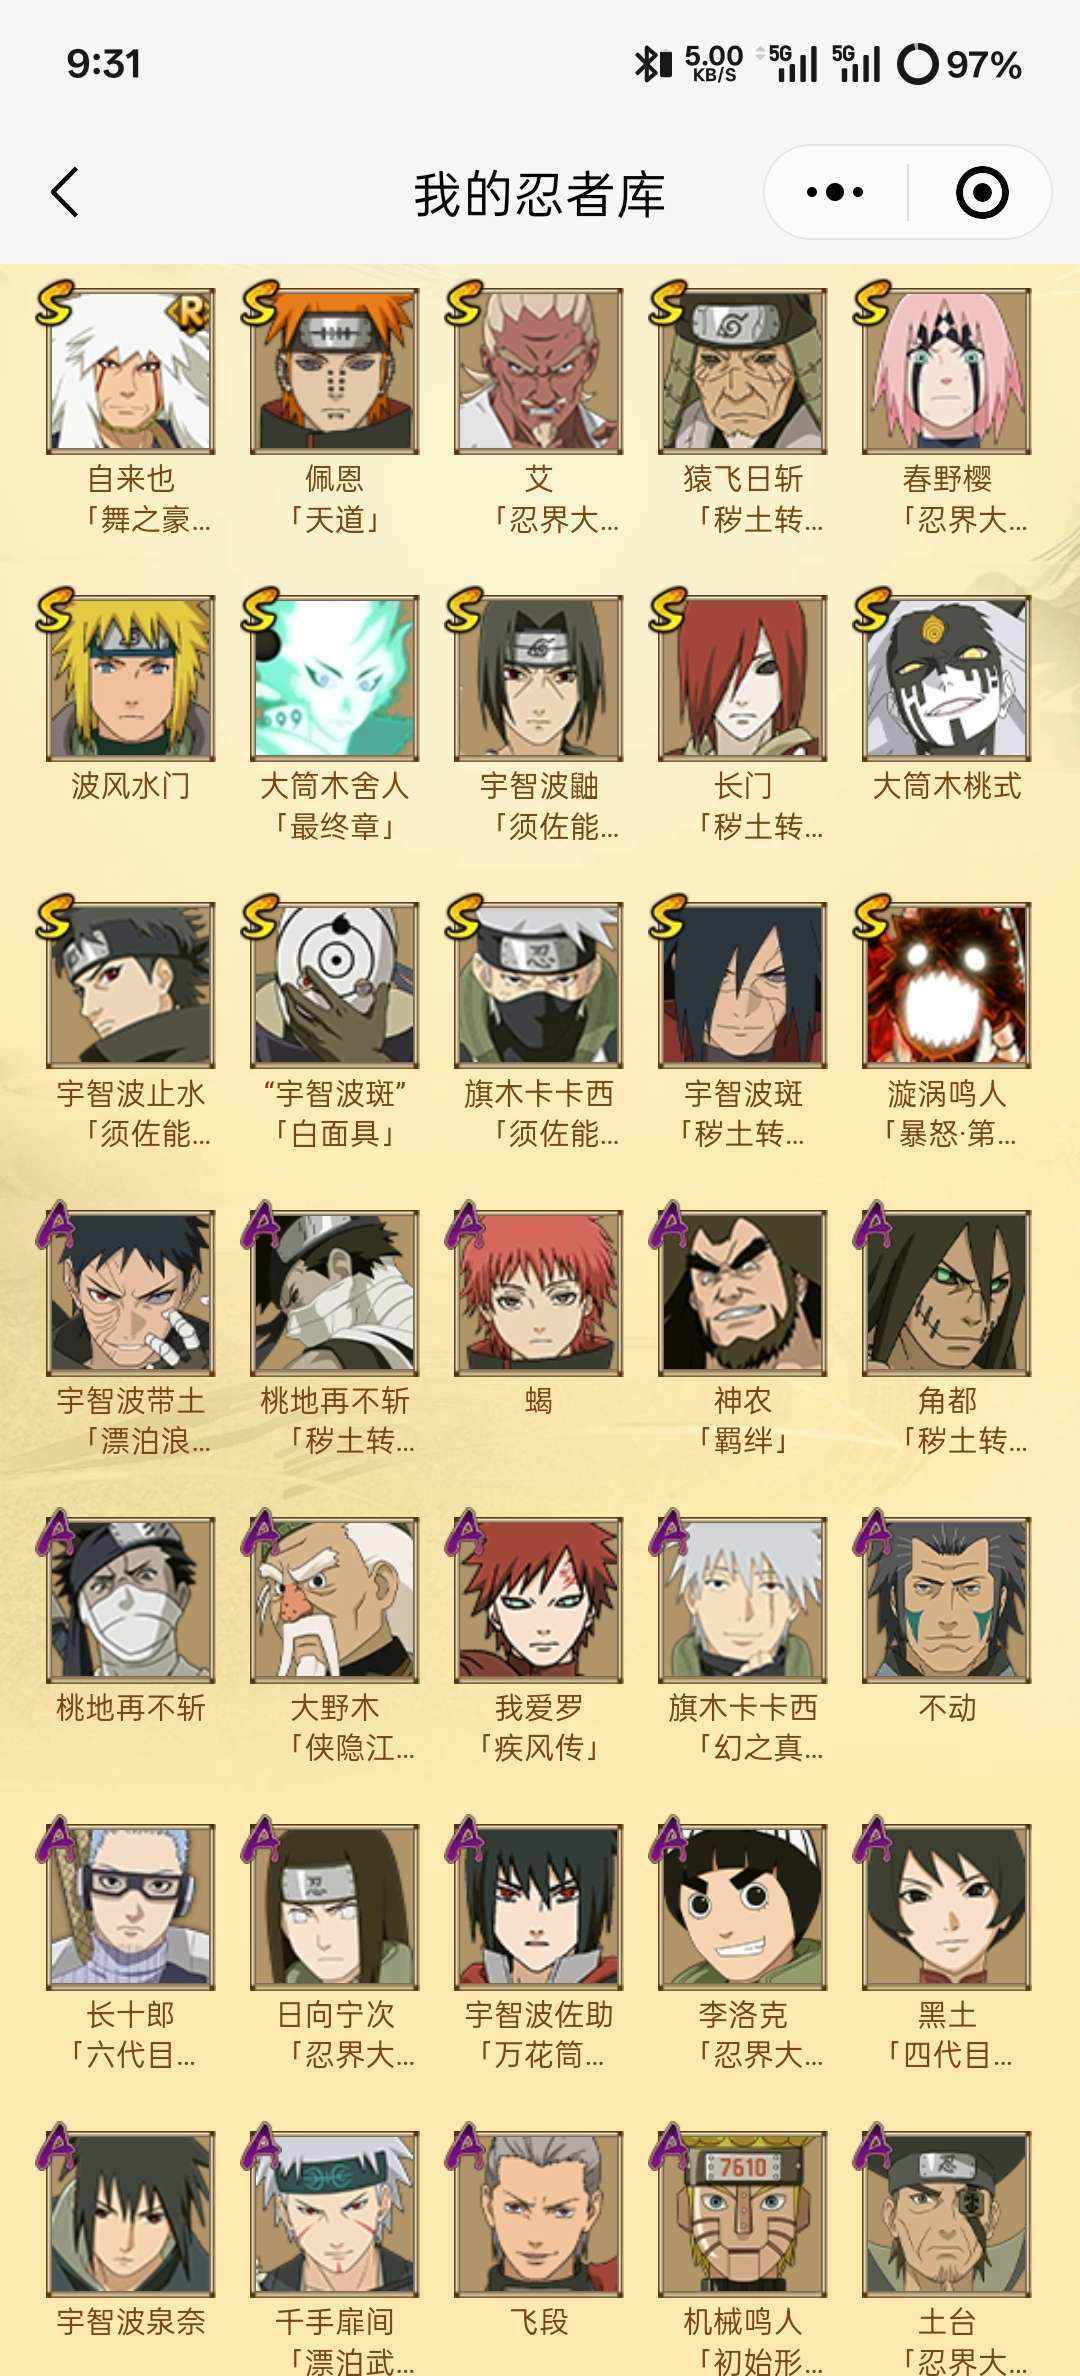1080x2376 pixels.
Task: Select the 旗木卡卡西 S-rank portrait
Action: [x=539, y=985]
